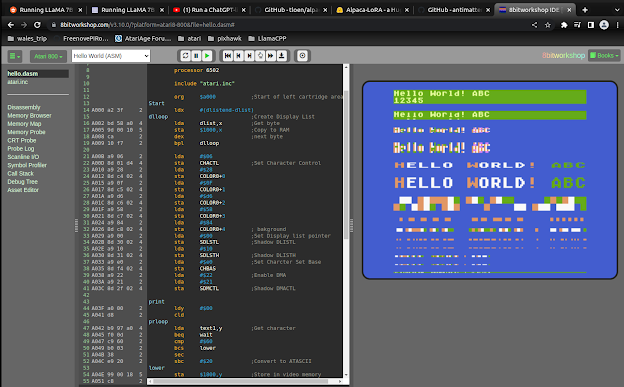Open the Memory Map view
Image resolution: width=624 pixels, height=387 pixels.
(24, 124)
